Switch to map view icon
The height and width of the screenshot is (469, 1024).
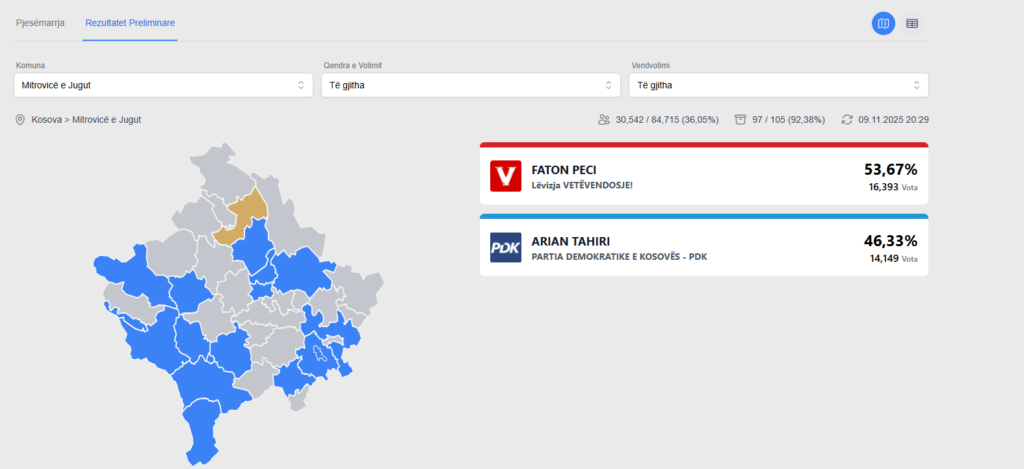[883, 23]
